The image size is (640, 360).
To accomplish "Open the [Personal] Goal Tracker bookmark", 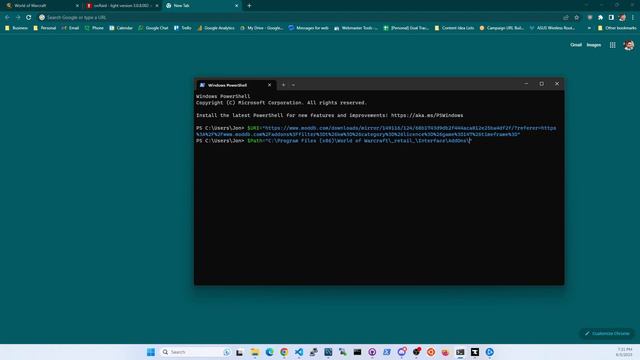I will 406,28.
